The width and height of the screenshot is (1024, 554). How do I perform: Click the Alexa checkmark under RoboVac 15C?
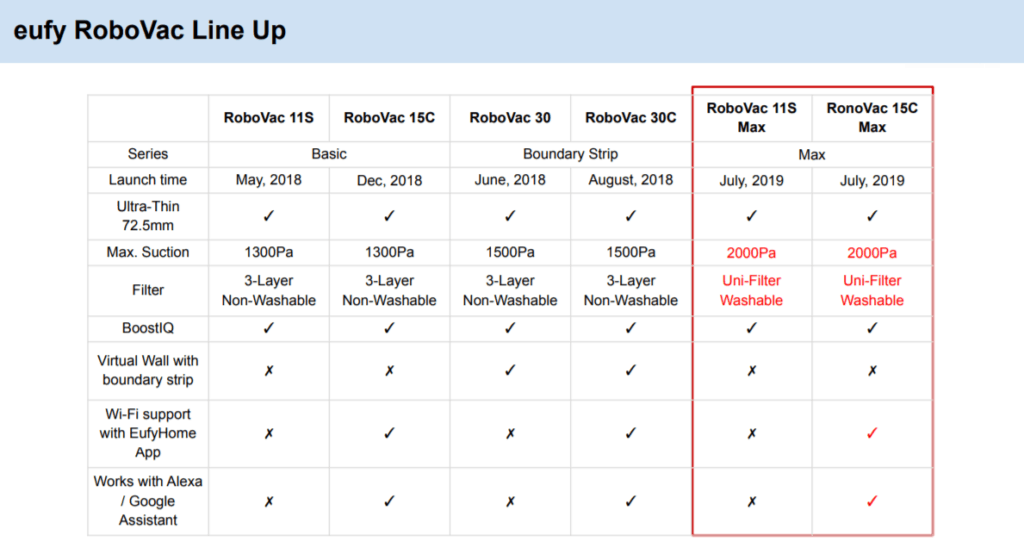tap(389, 501)
